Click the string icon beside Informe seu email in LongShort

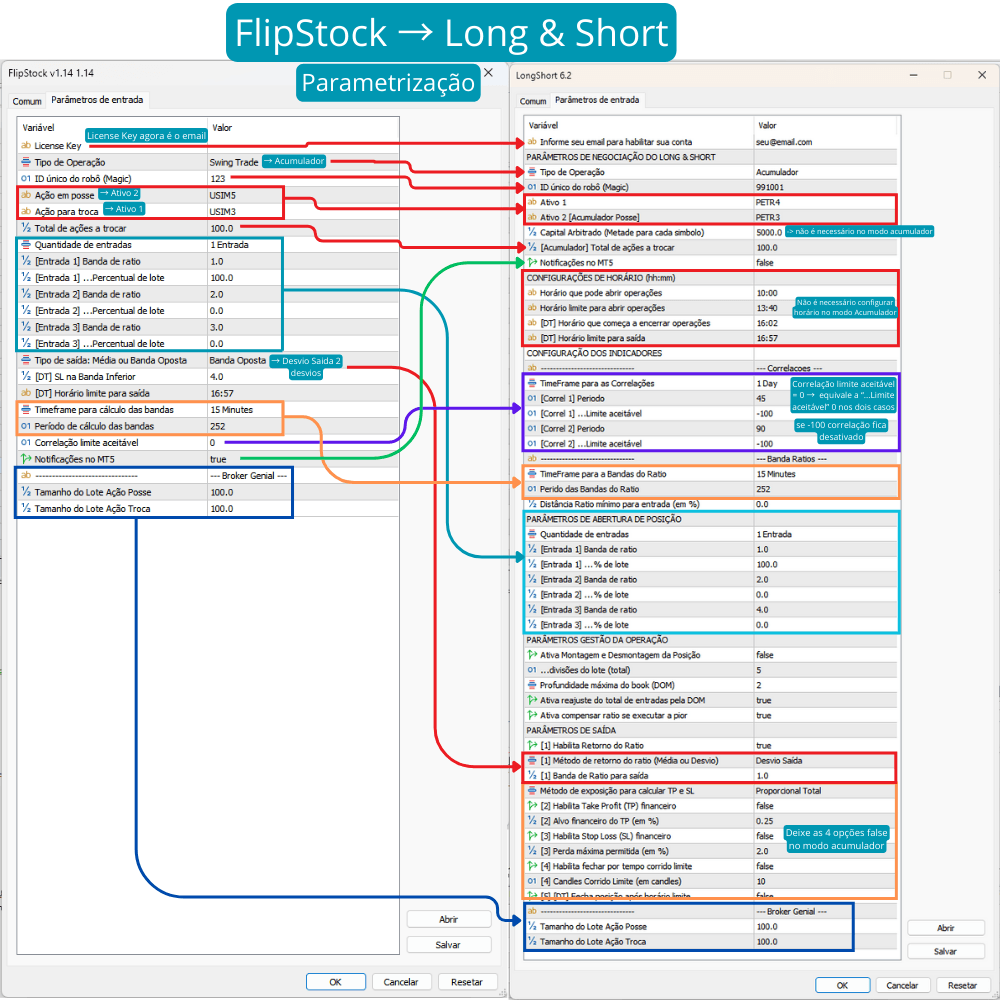pos(532,142)
